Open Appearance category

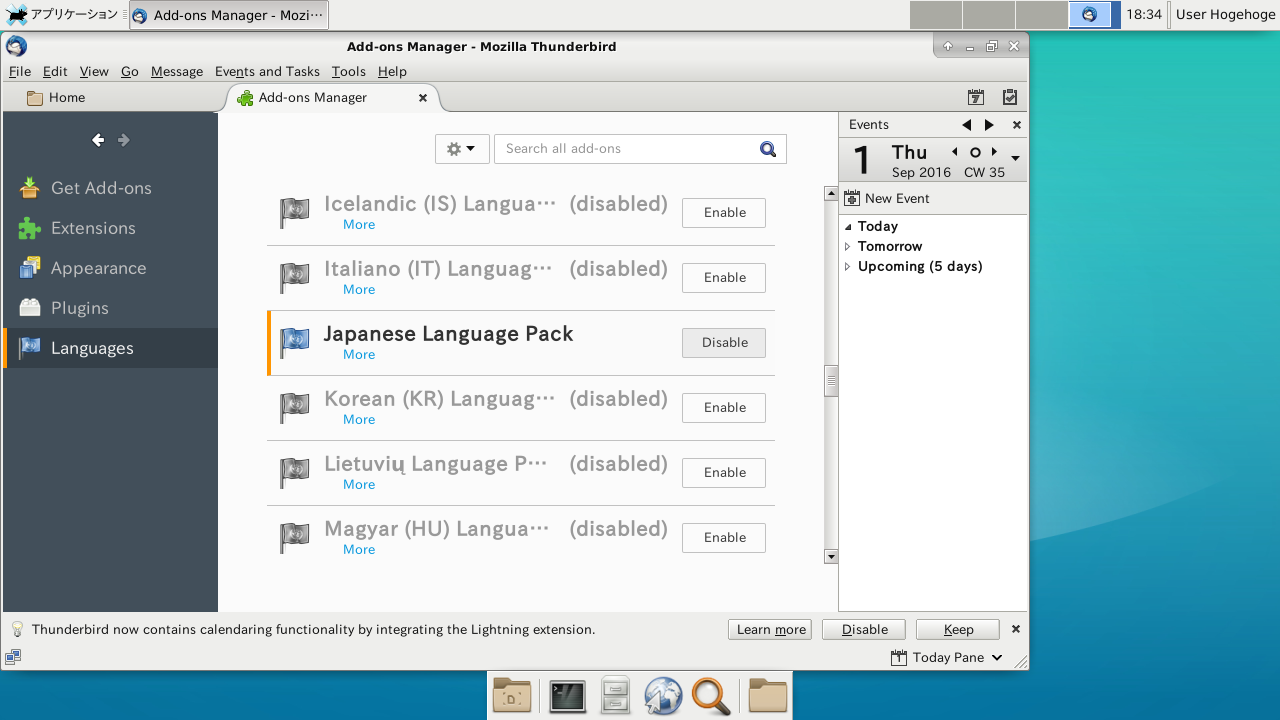pos(110,268)
